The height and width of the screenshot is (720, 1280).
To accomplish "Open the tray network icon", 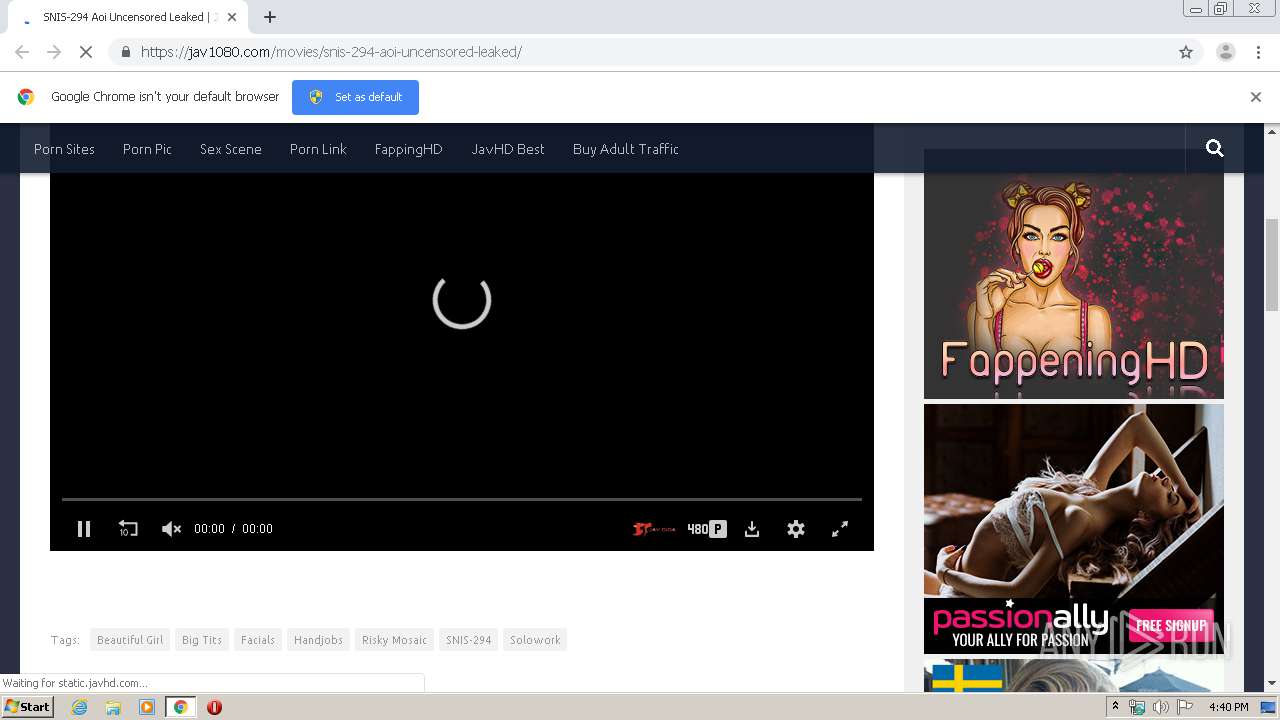I will click(1137, 707).
